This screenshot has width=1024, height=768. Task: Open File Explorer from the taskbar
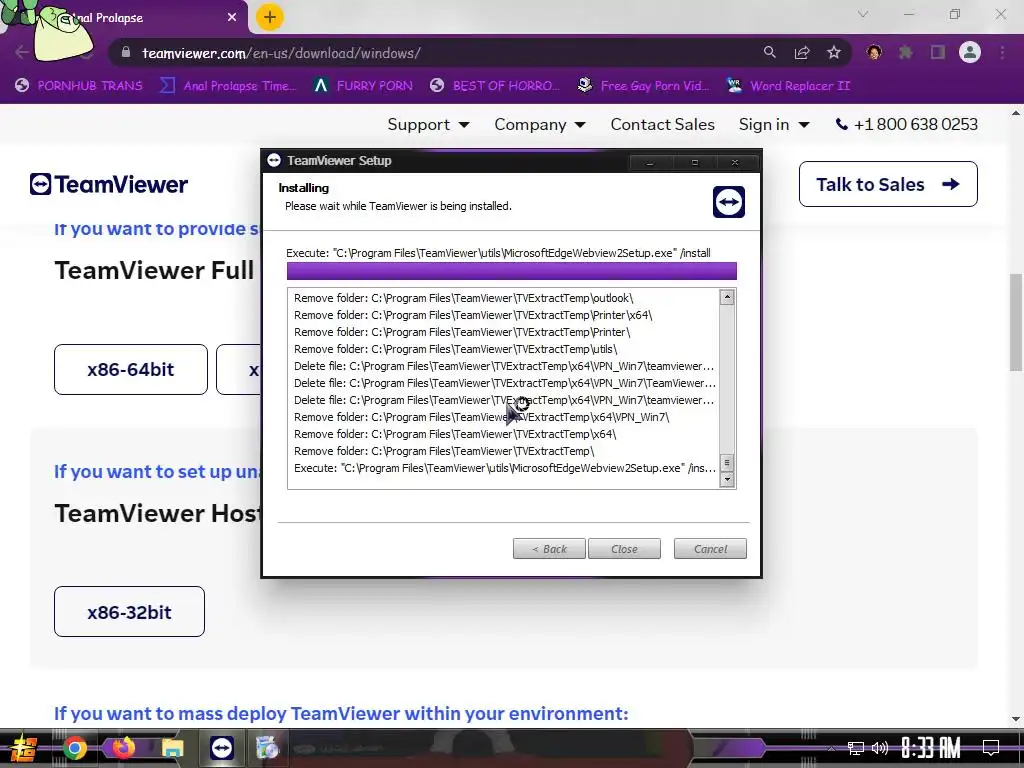172,748
